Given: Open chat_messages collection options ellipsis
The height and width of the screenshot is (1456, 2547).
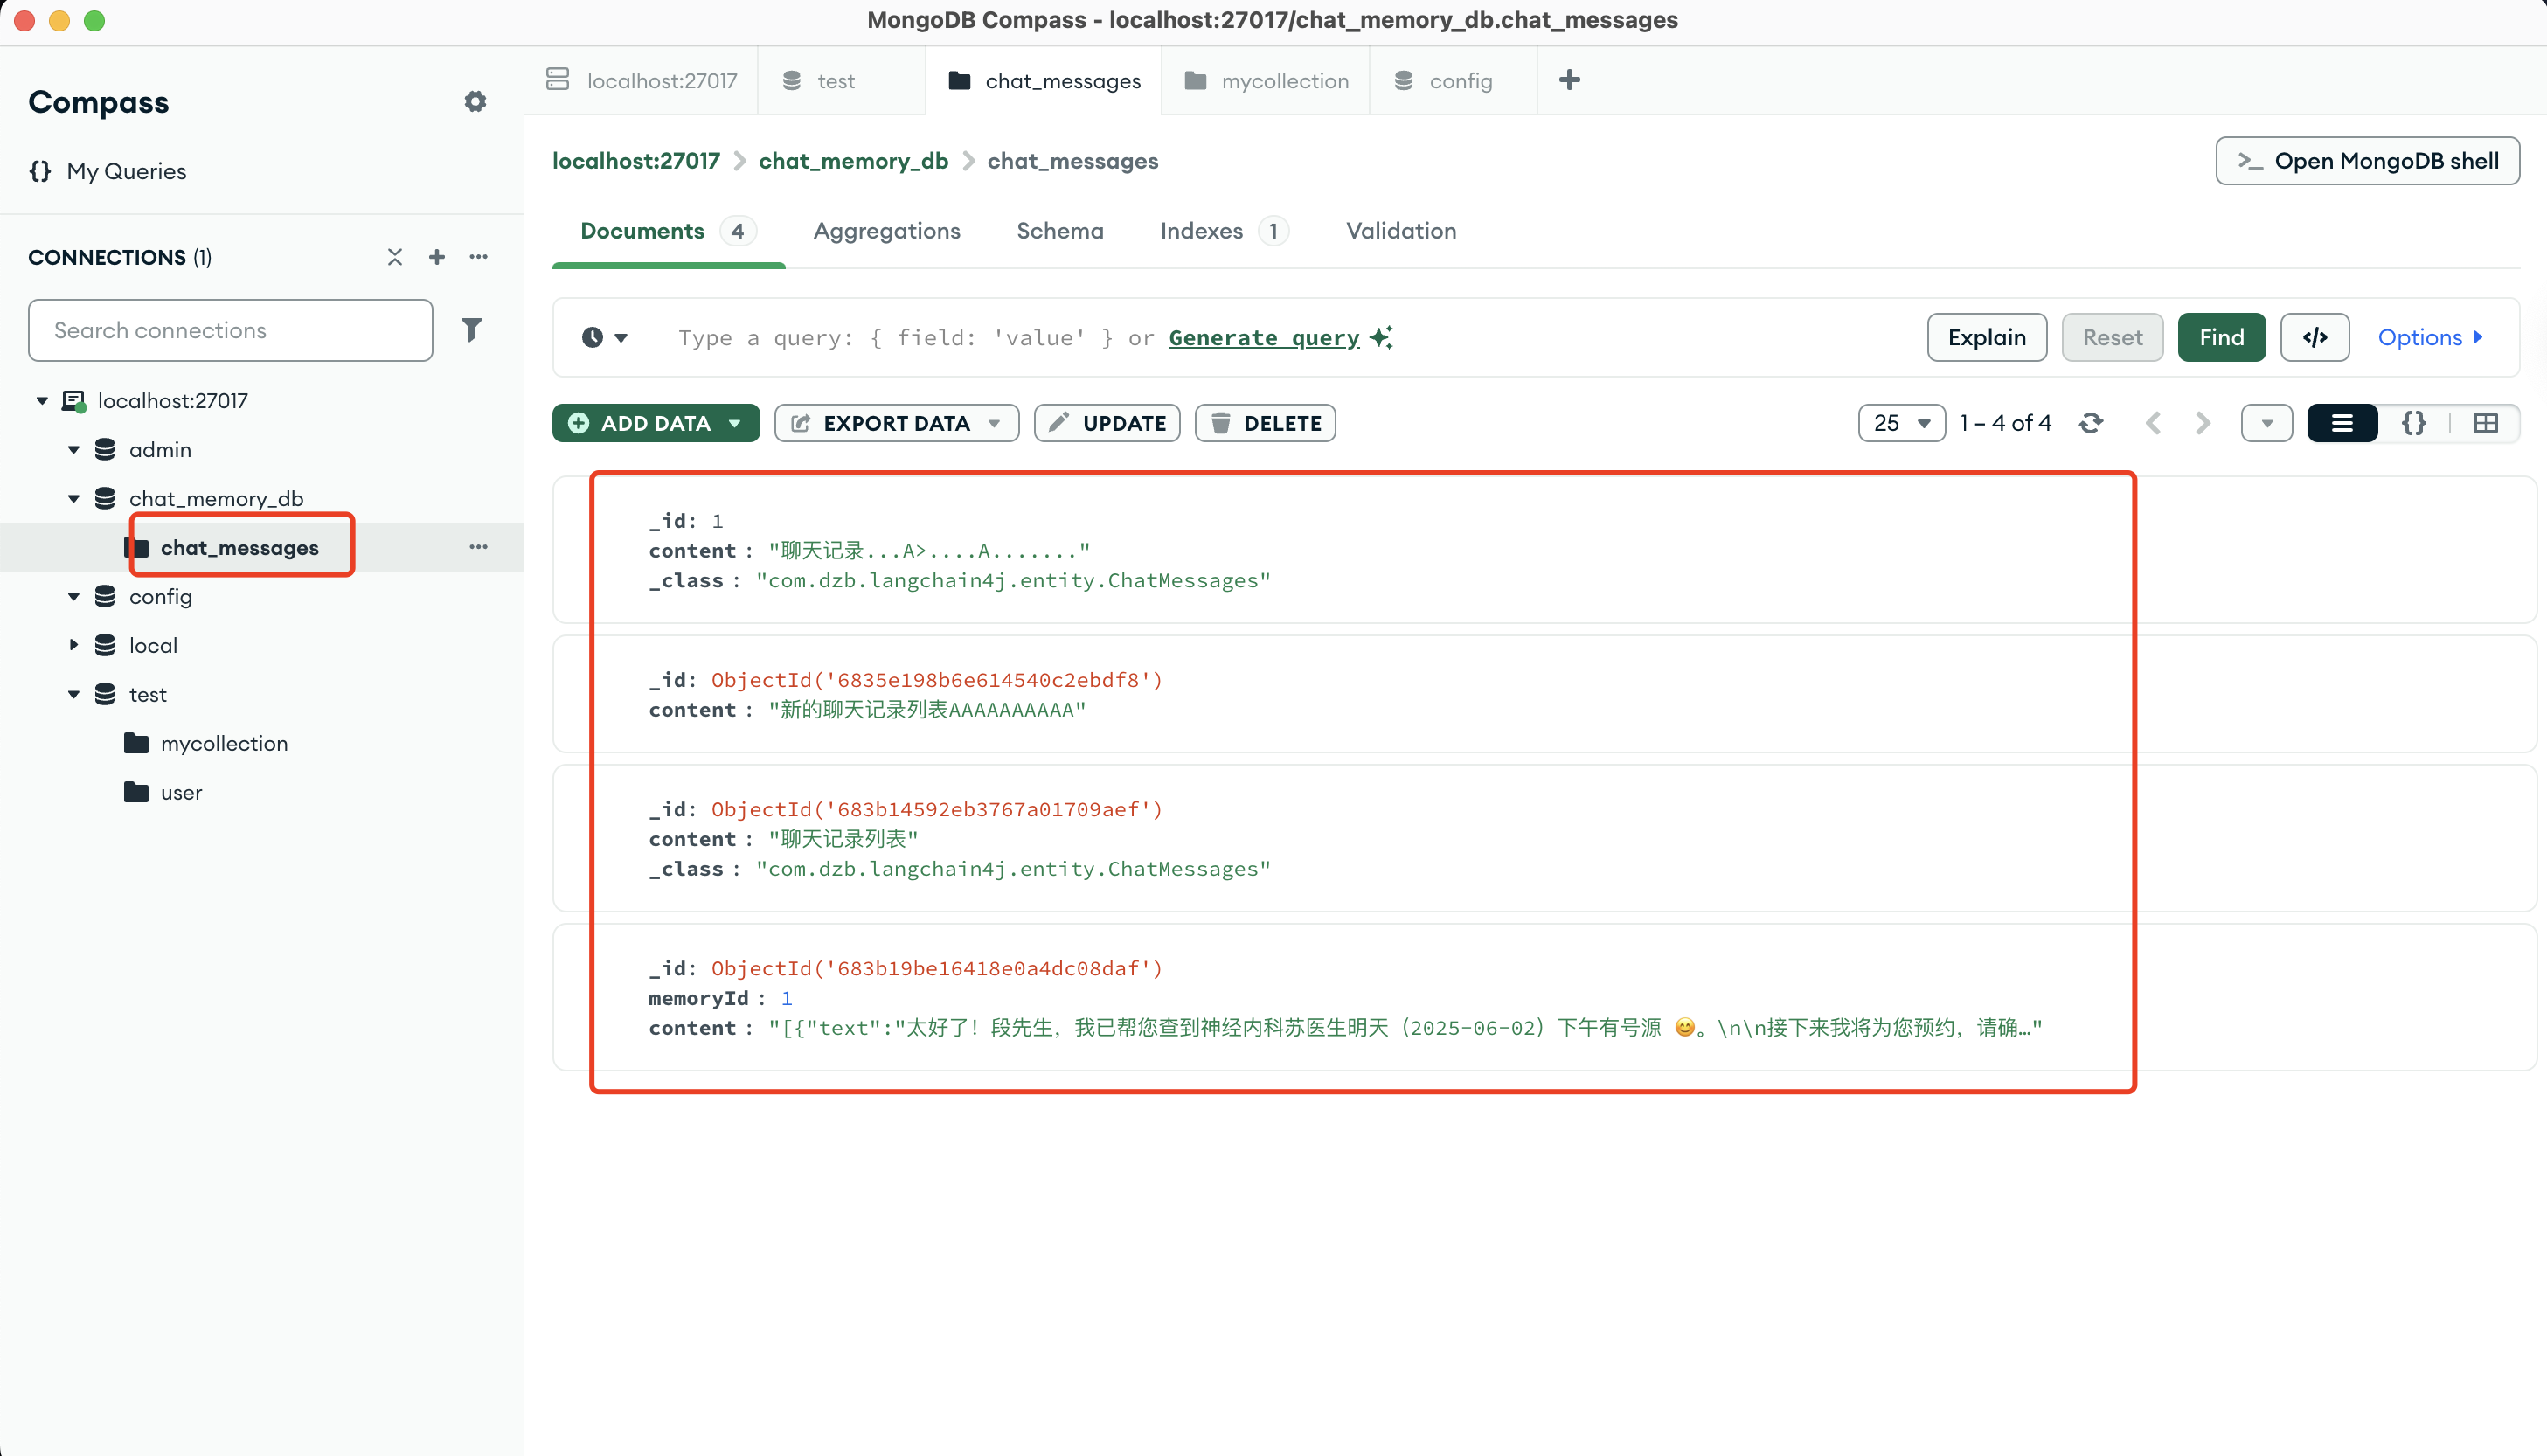Looking at the screenshot, I should click(478, 547).
